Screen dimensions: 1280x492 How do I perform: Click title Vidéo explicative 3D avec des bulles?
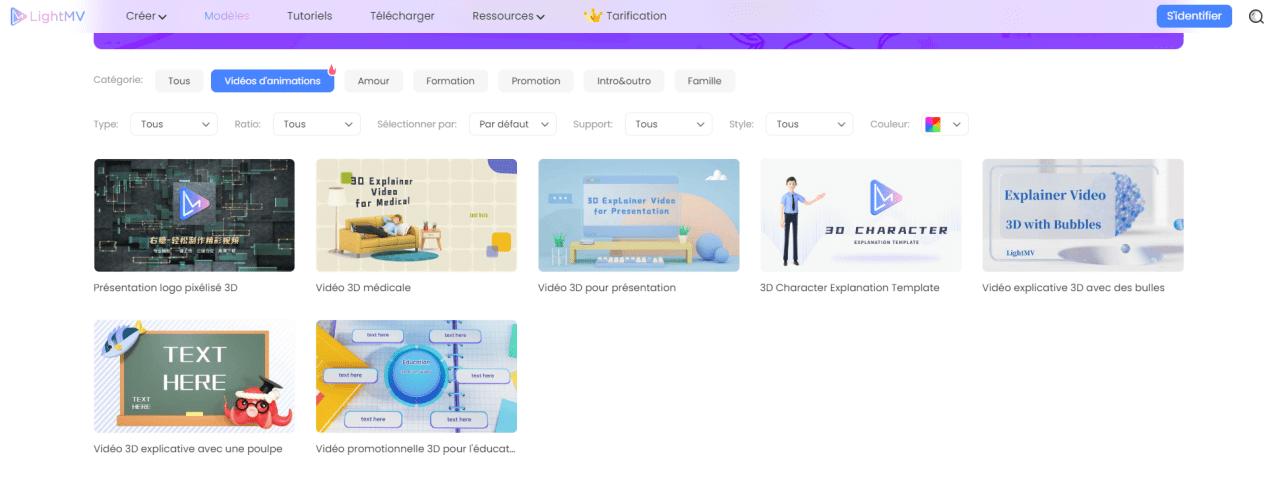click(1073, 288)
